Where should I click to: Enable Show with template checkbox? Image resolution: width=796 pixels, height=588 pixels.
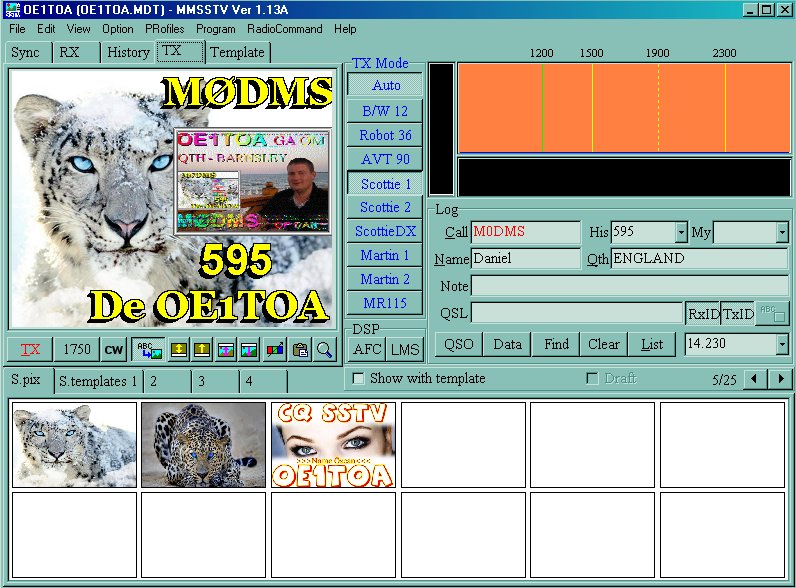click(359, 379)
